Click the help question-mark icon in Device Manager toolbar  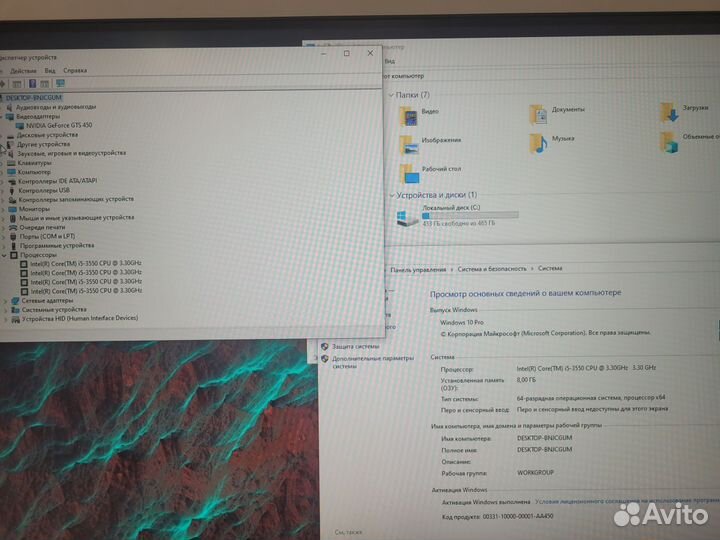pos(33,84)
